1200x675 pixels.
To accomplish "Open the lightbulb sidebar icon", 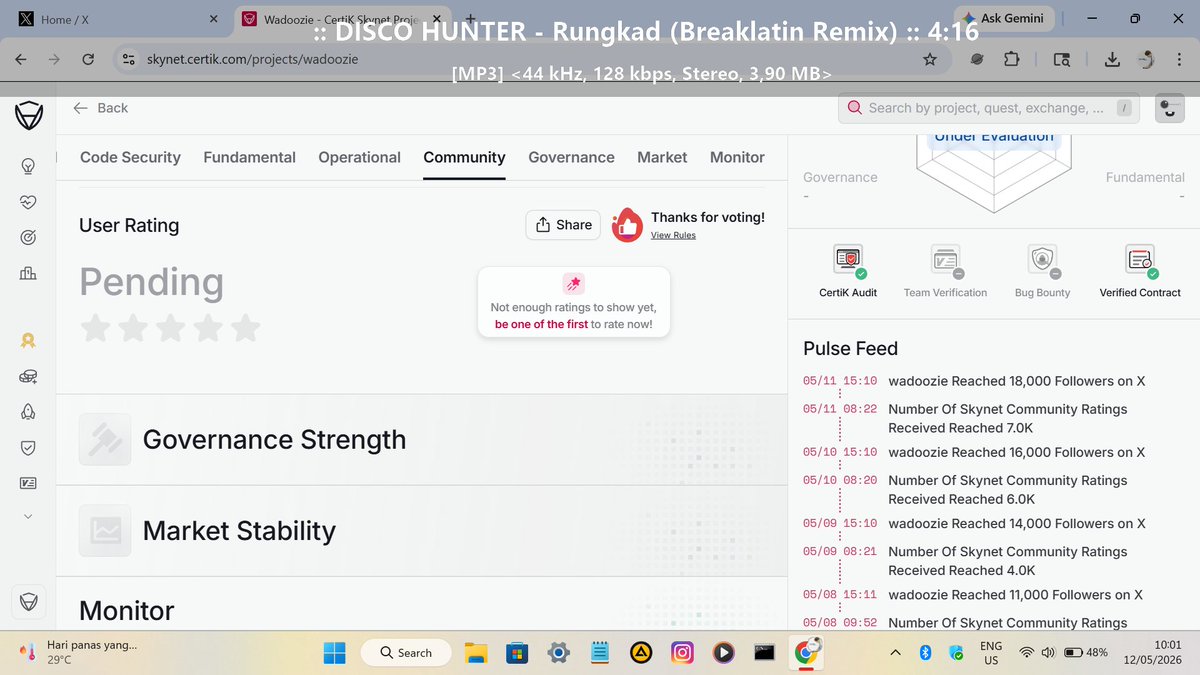I will pos(28,166).
